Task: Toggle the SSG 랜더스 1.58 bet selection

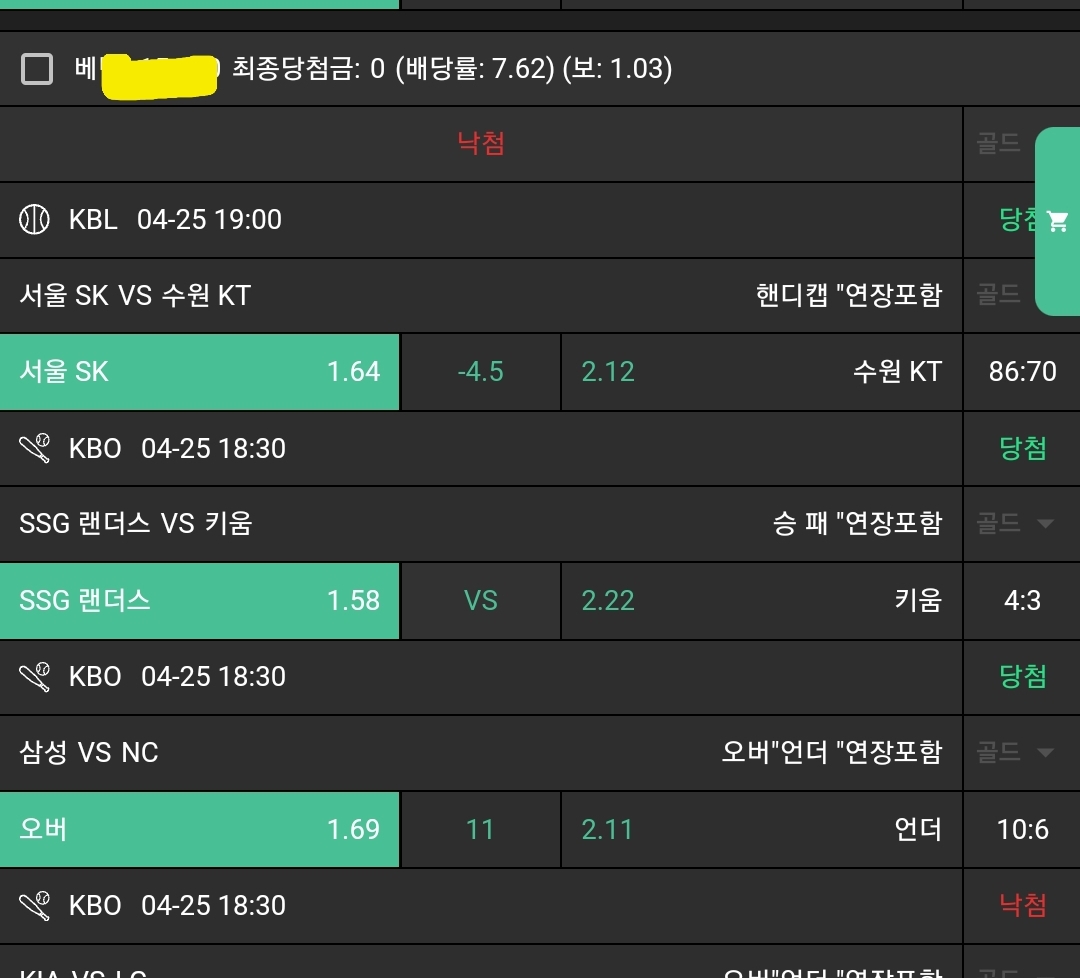Action: click(199, 601)
